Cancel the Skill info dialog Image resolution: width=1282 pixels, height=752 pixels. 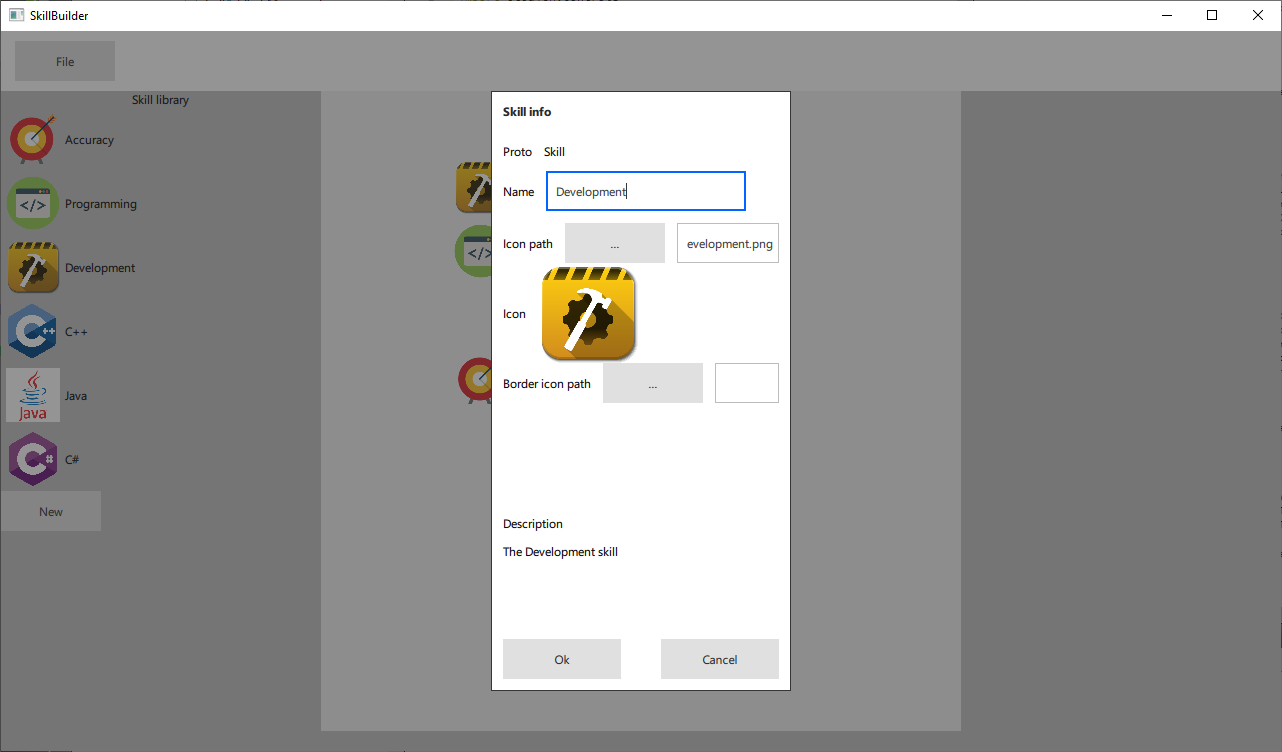pos(719,660)
